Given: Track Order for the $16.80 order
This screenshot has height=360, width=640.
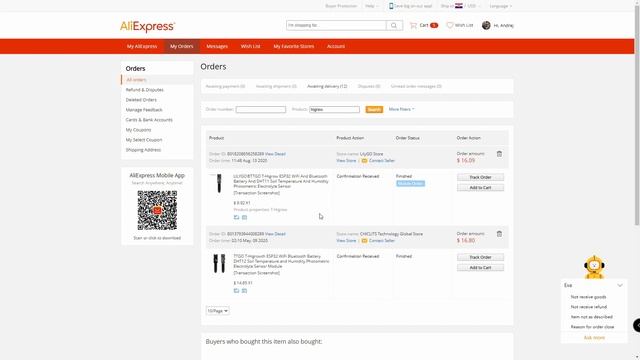Looking at the screenshot, I should click(480, 257).
